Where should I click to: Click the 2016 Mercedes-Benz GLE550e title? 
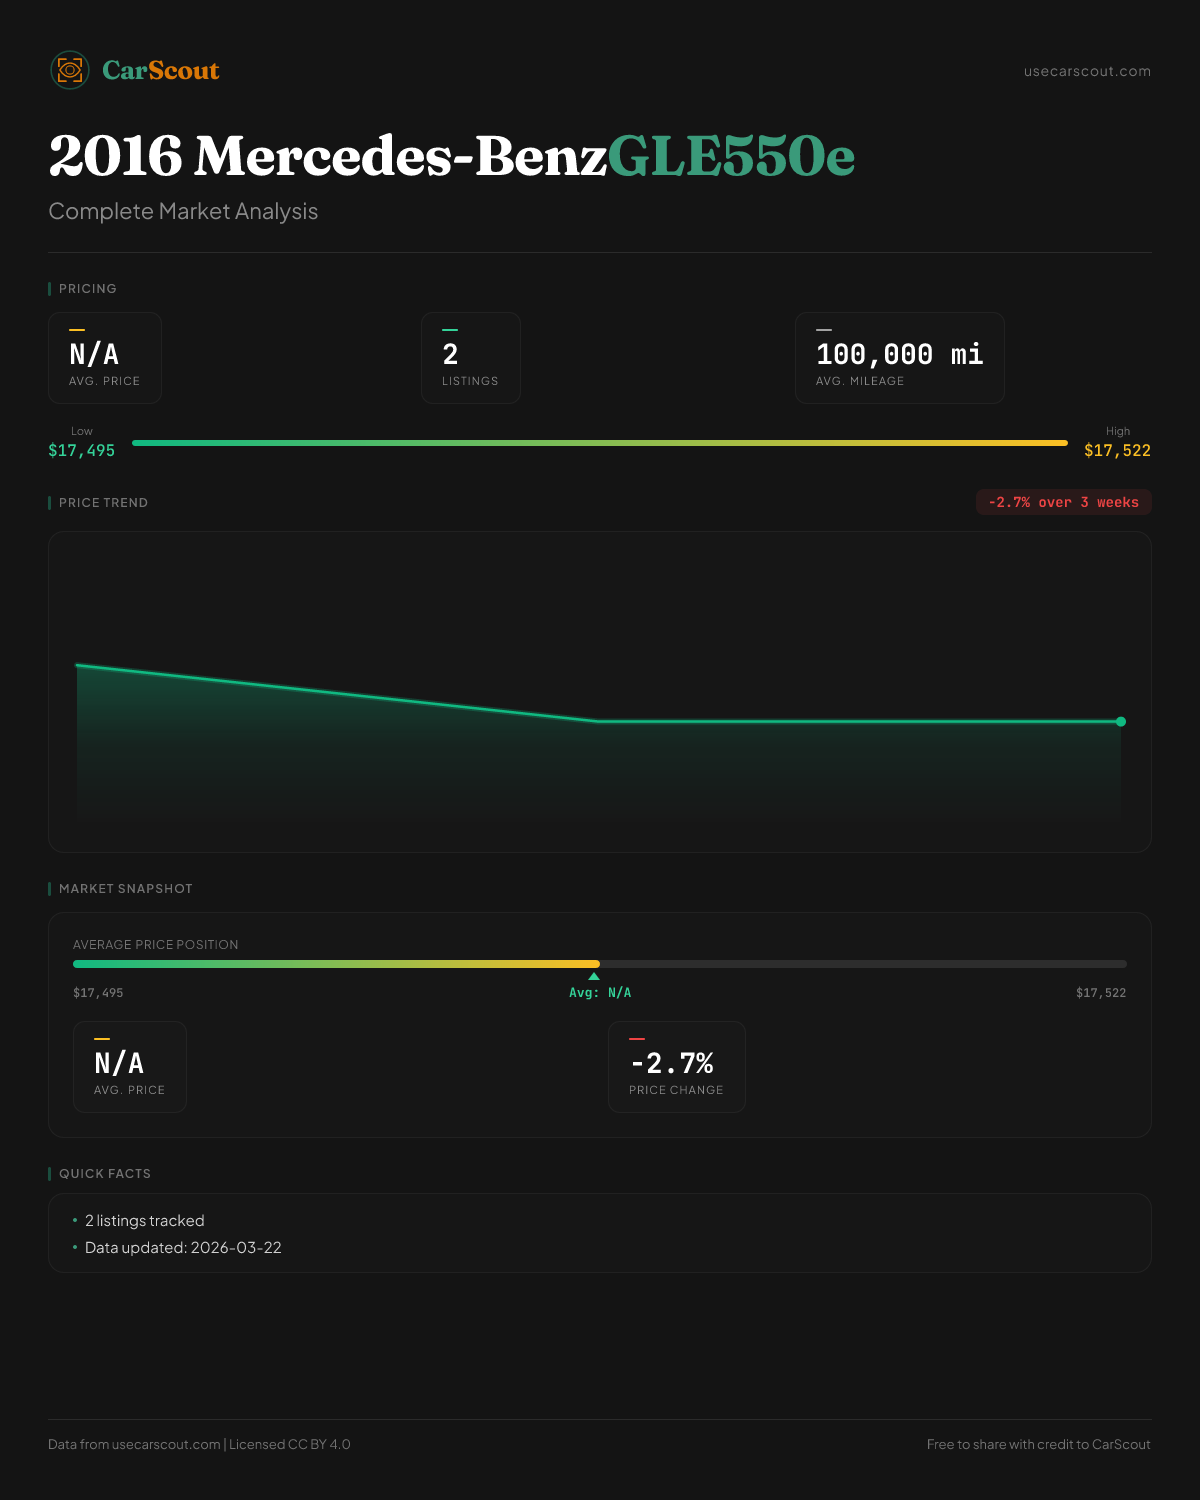(x=451, y=156)
